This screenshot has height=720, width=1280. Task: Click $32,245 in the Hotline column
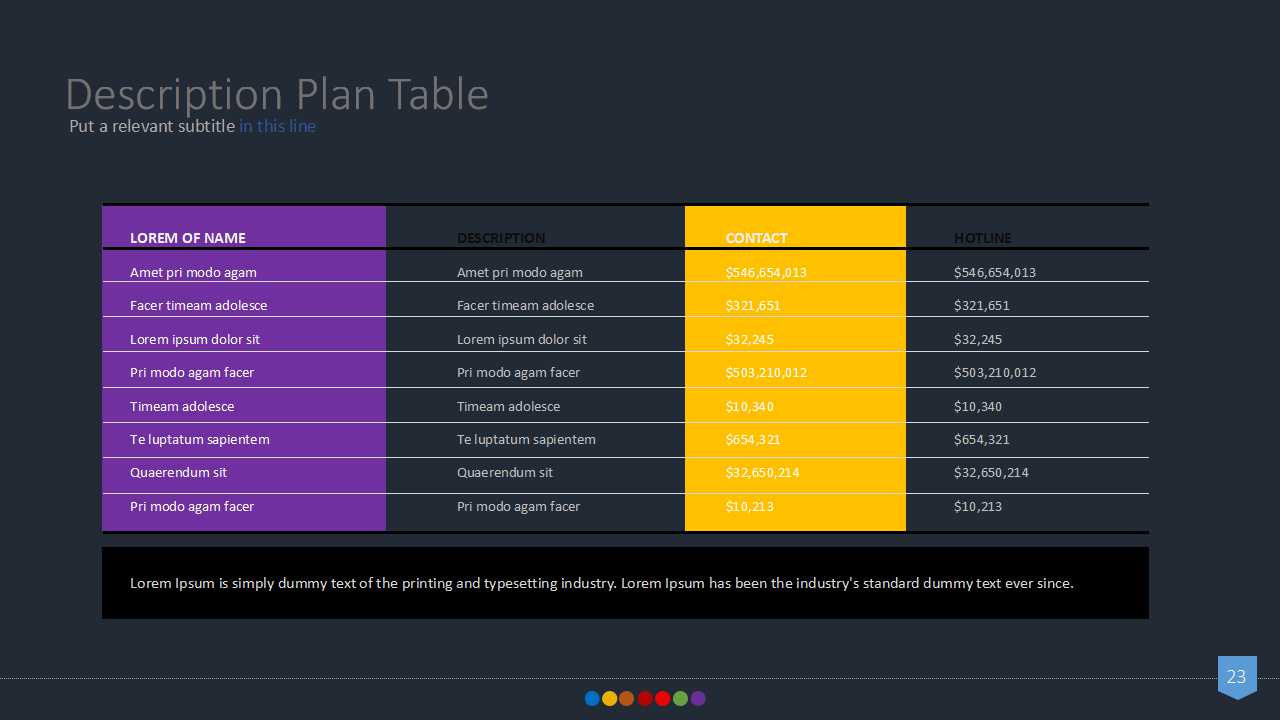pos(978,340)
